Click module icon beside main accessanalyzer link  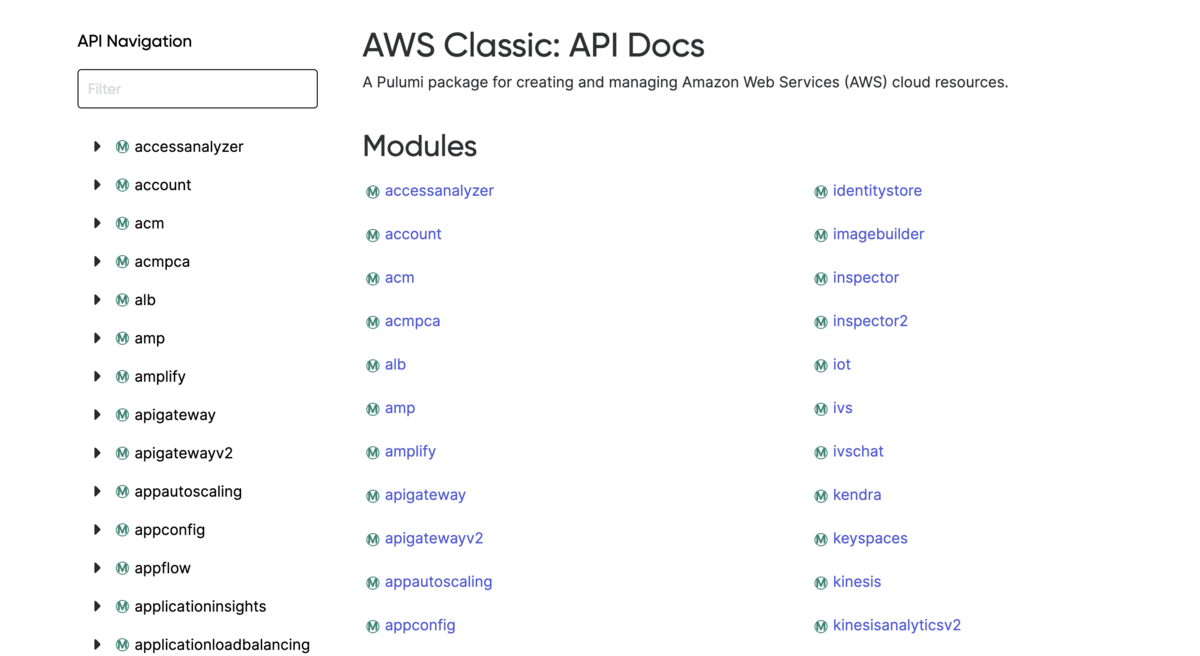[x=372, y=192]
